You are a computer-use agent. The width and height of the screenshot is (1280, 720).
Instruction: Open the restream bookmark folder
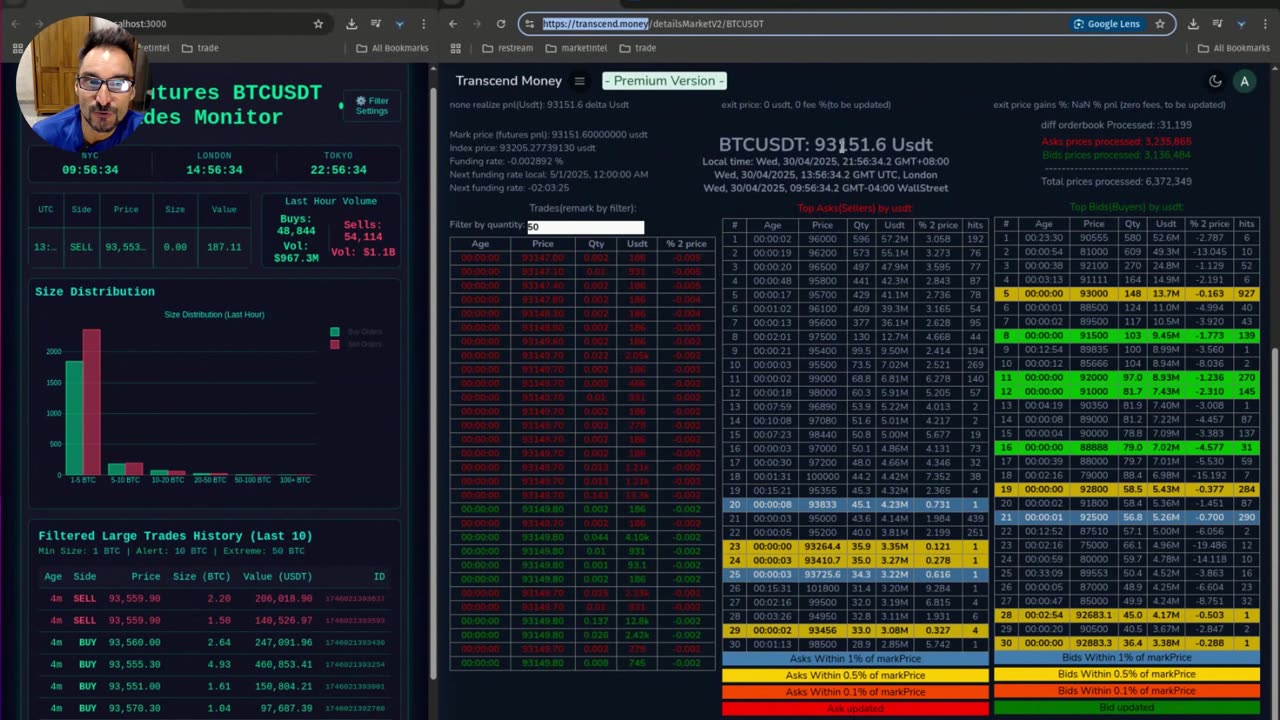pyautogui.click(x=508, y=48)
